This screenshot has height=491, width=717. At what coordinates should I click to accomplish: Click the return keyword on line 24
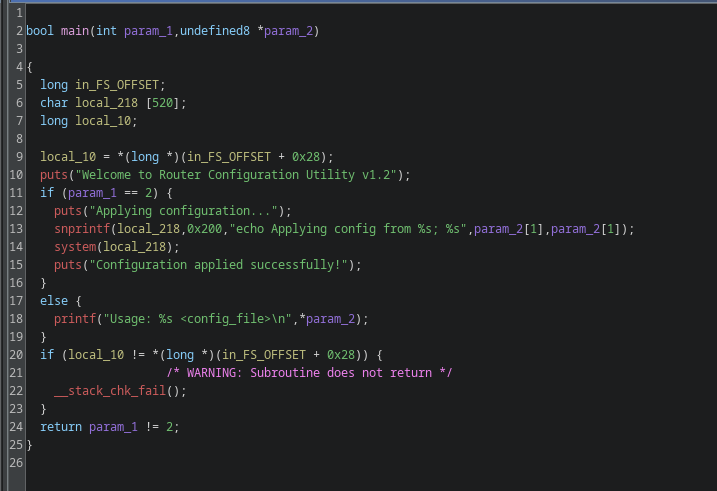pyautogui.click(x=61, y=427)
